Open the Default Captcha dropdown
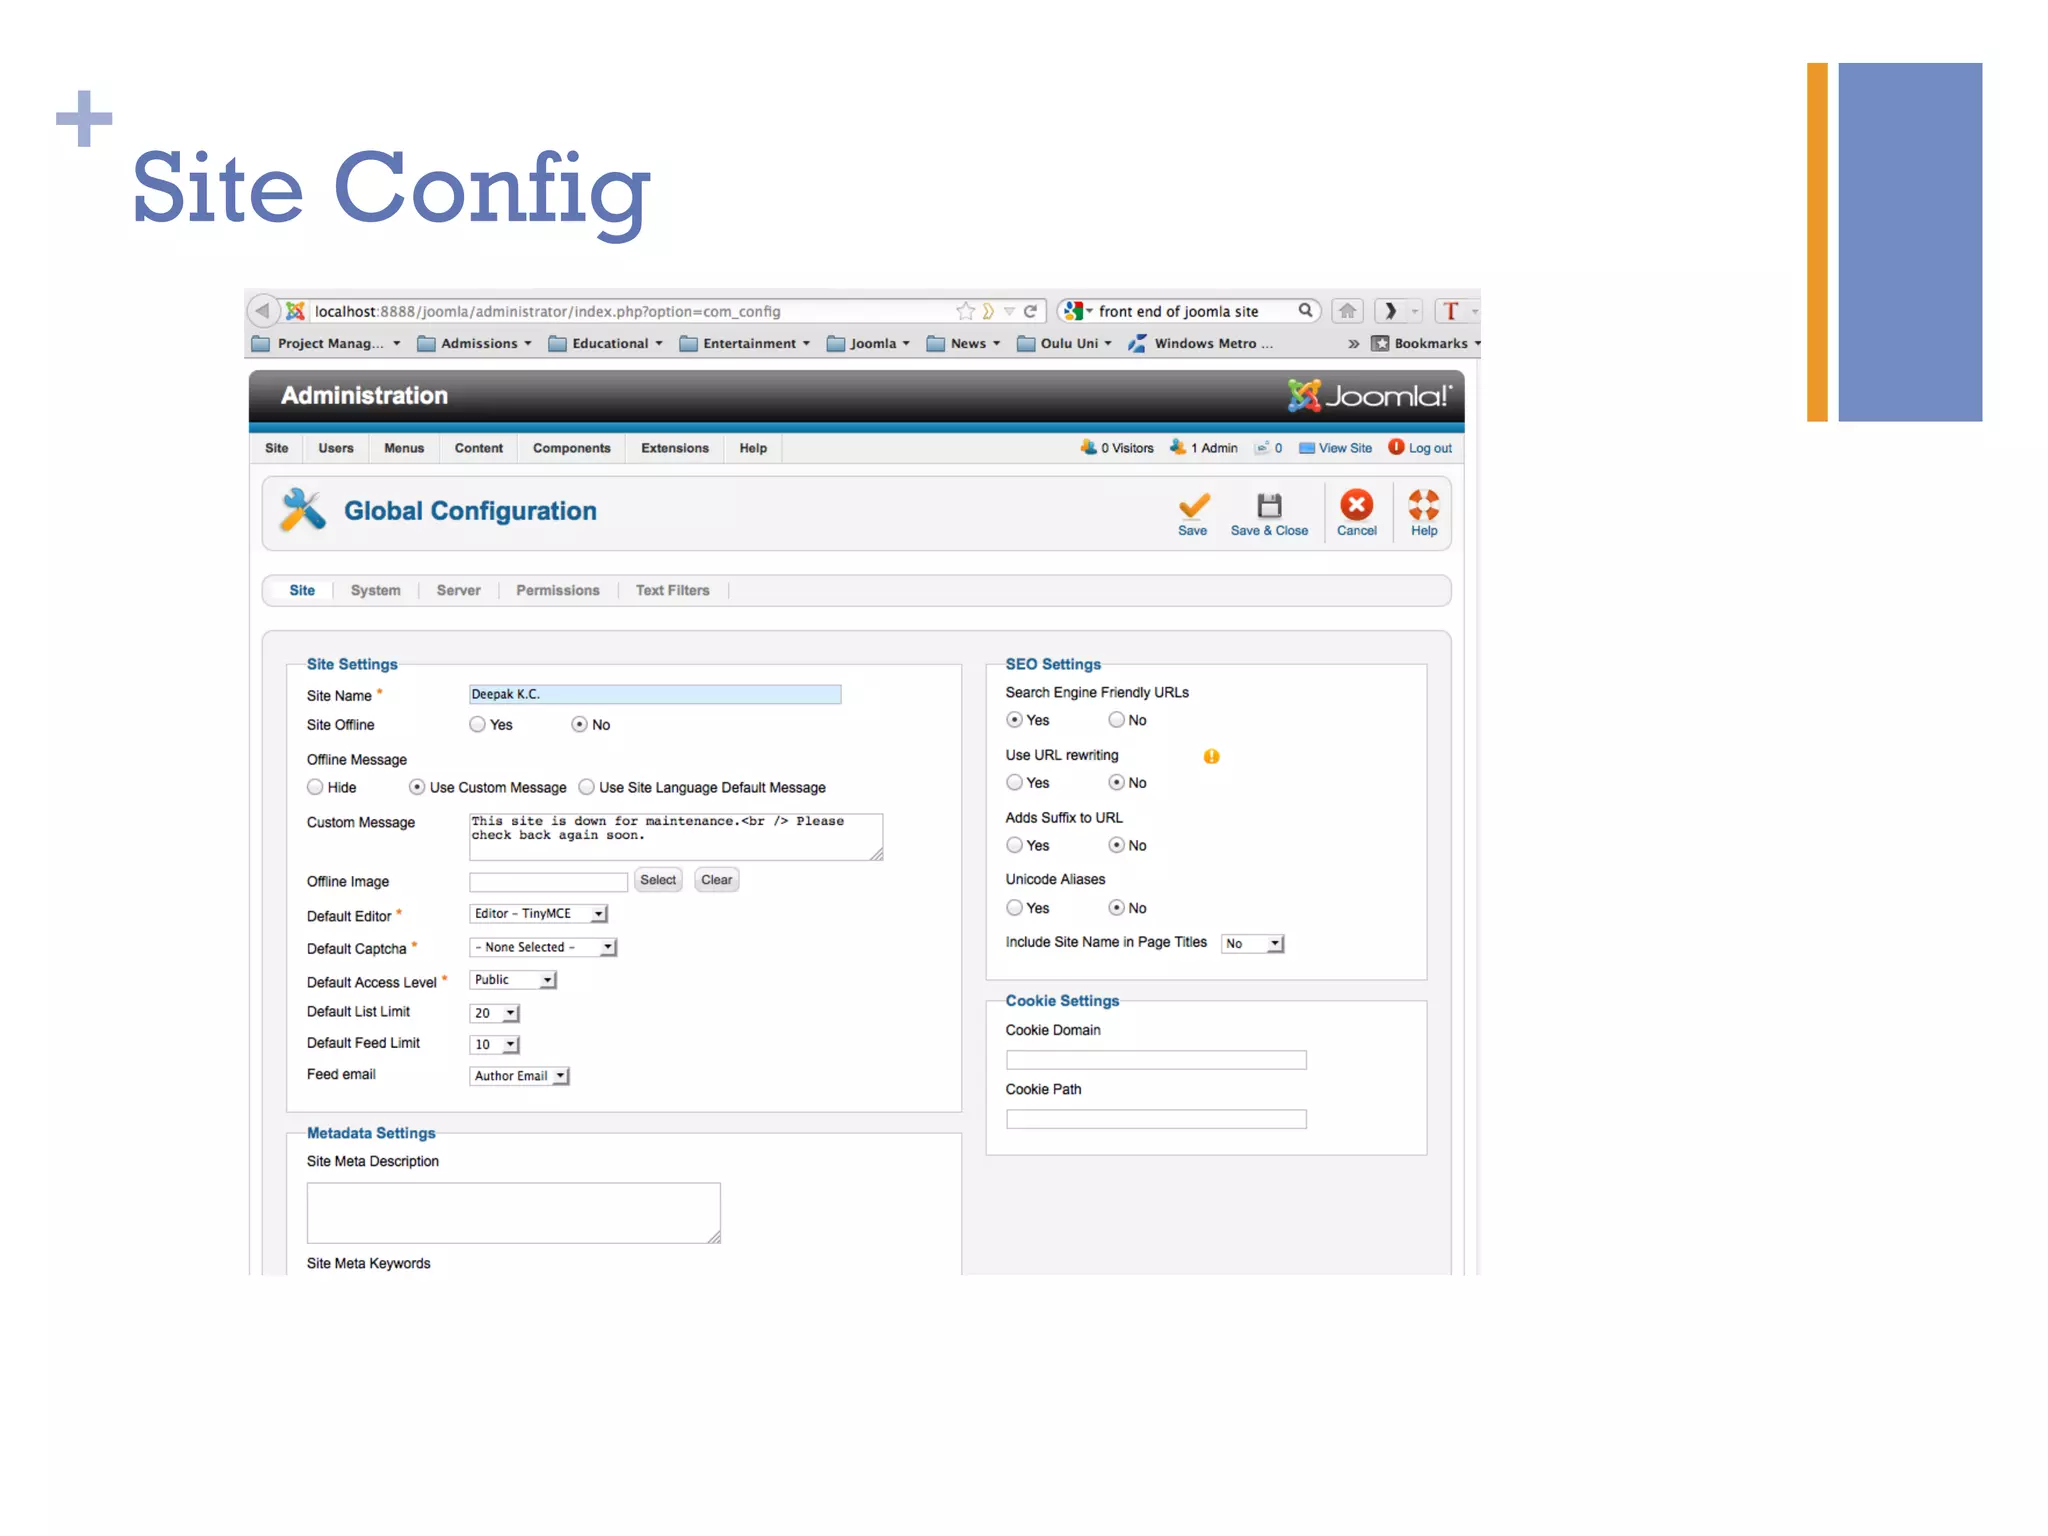 pos(543,947)
